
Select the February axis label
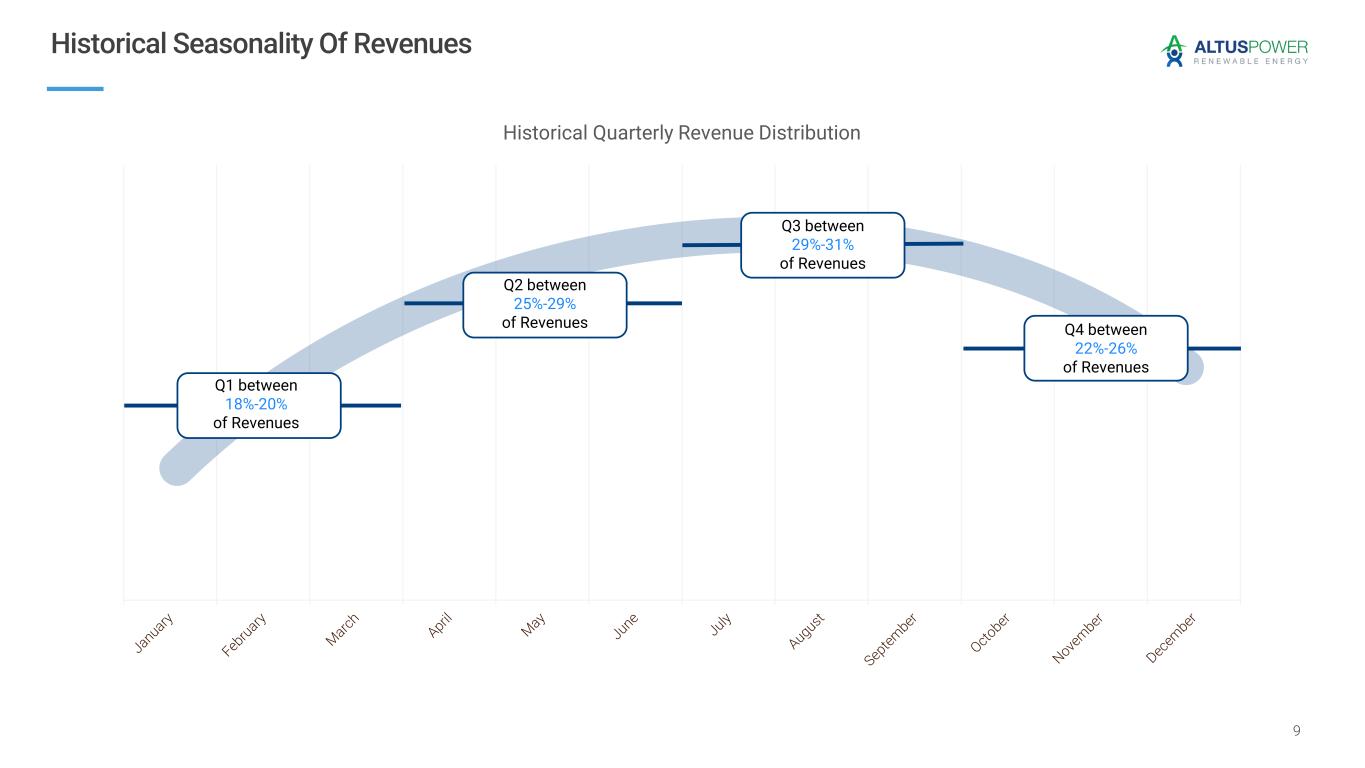[245, 635]
